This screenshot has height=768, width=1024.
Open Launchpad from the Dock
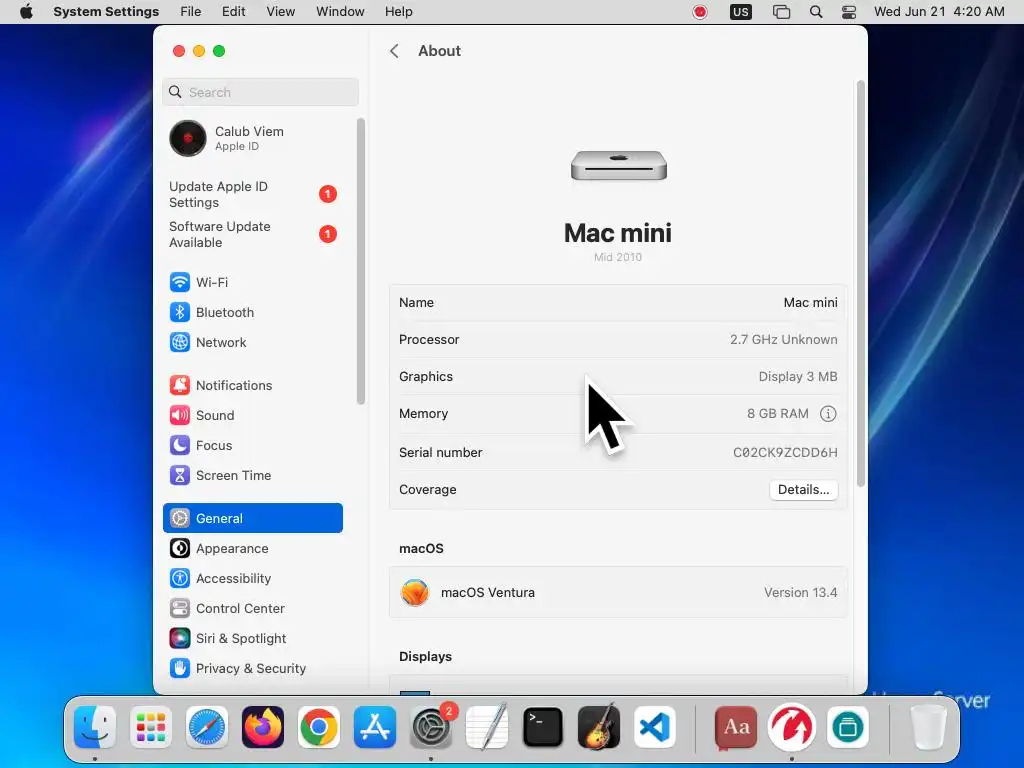click(151, 727)
